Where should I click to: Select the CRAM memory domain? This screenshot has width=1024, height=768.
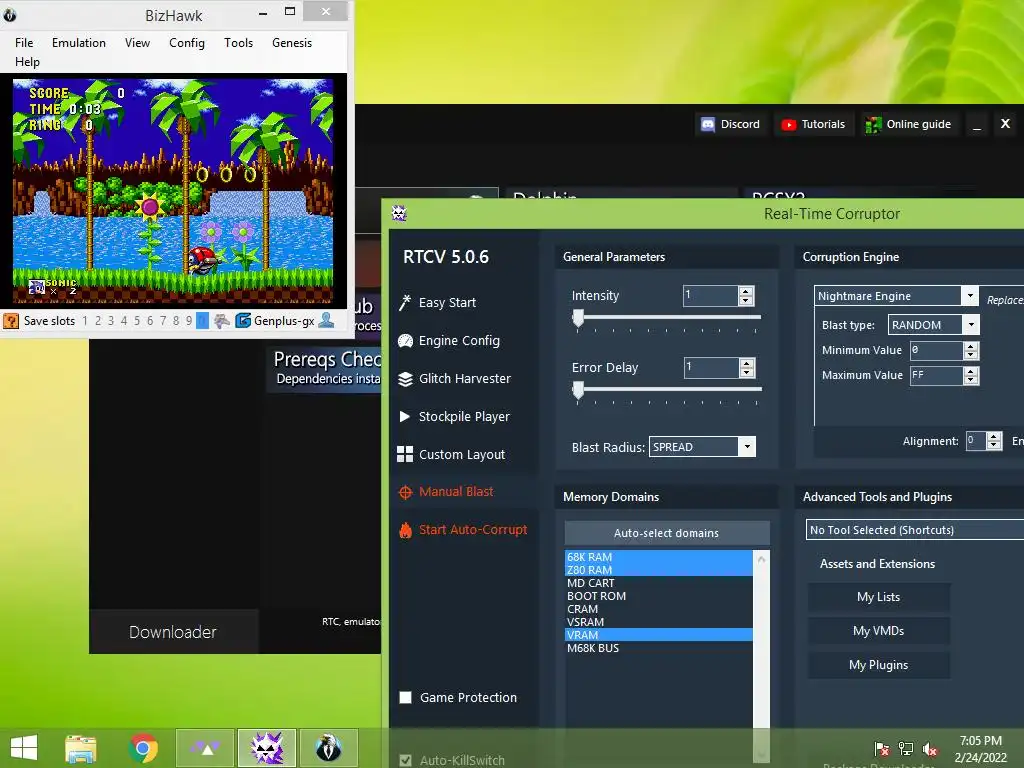point(658,609)
